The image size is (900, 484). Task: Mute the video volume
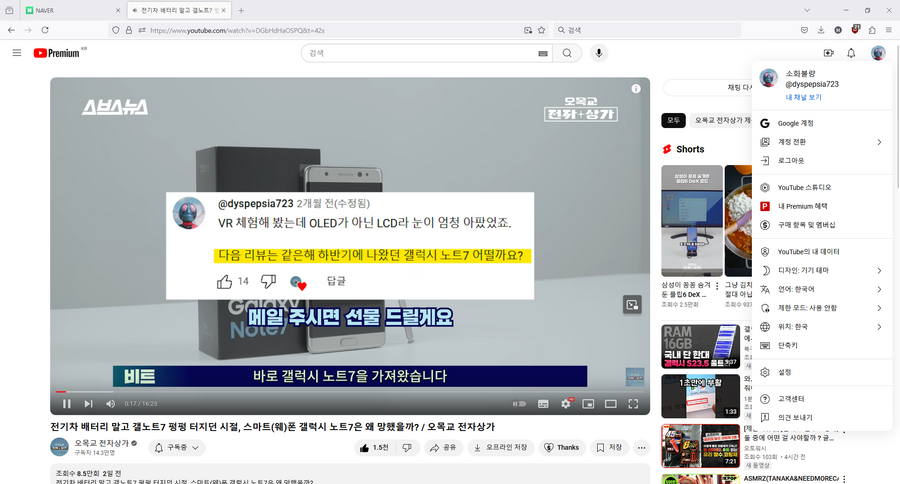tap(110, 404)
